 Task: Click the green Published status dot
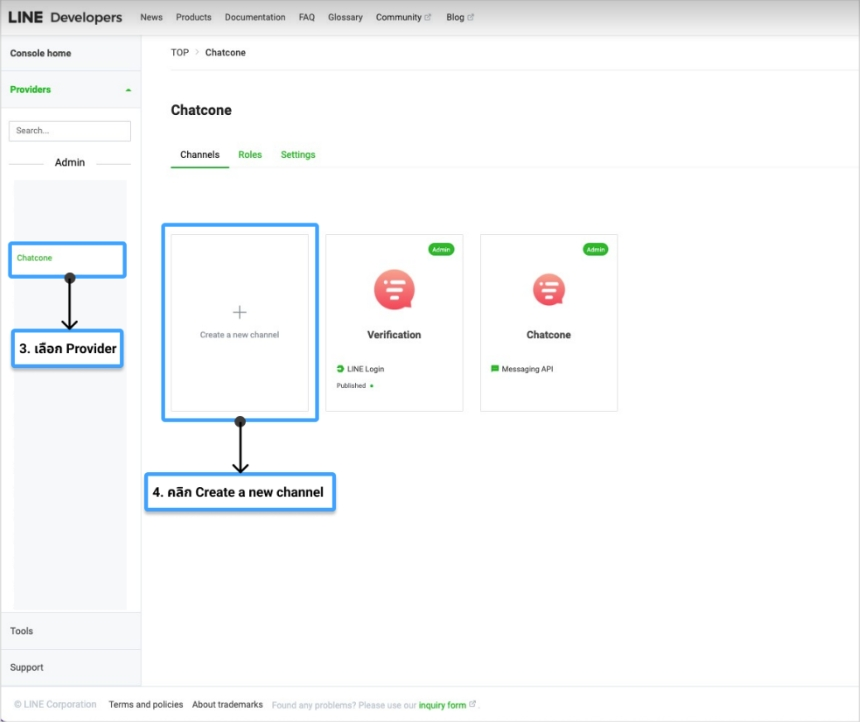click(x=372, y=386)
